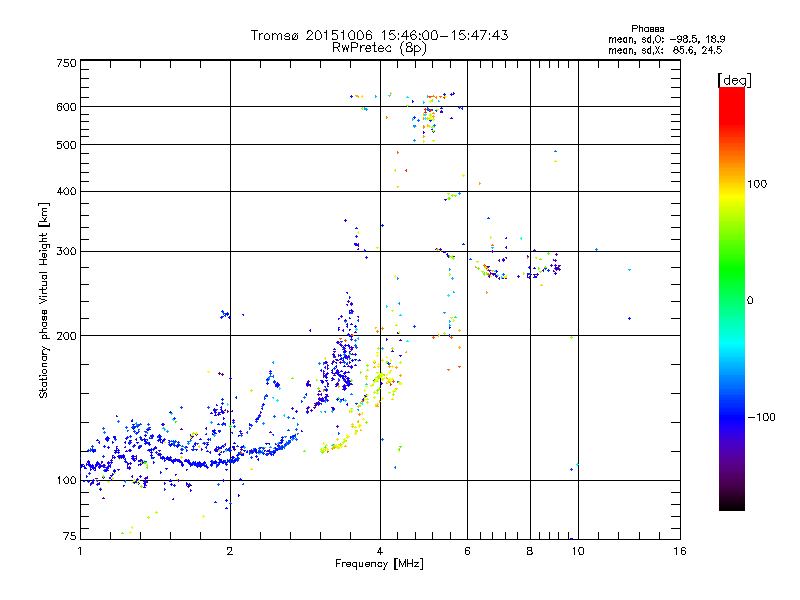Click x-axis tick label '8'
The width and height of the screenshot is (800, 600).
pos(530,551)
